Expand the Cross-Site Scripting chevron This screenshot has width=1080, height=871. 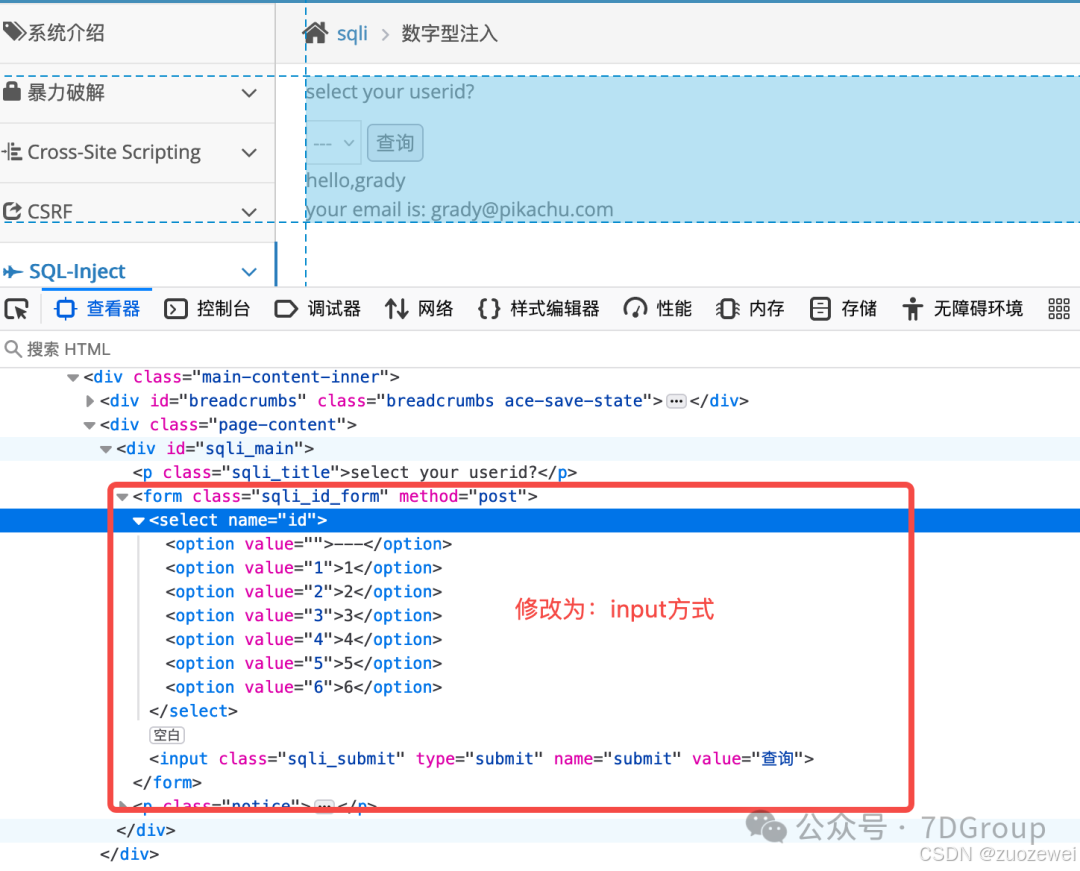coord(249,153)
